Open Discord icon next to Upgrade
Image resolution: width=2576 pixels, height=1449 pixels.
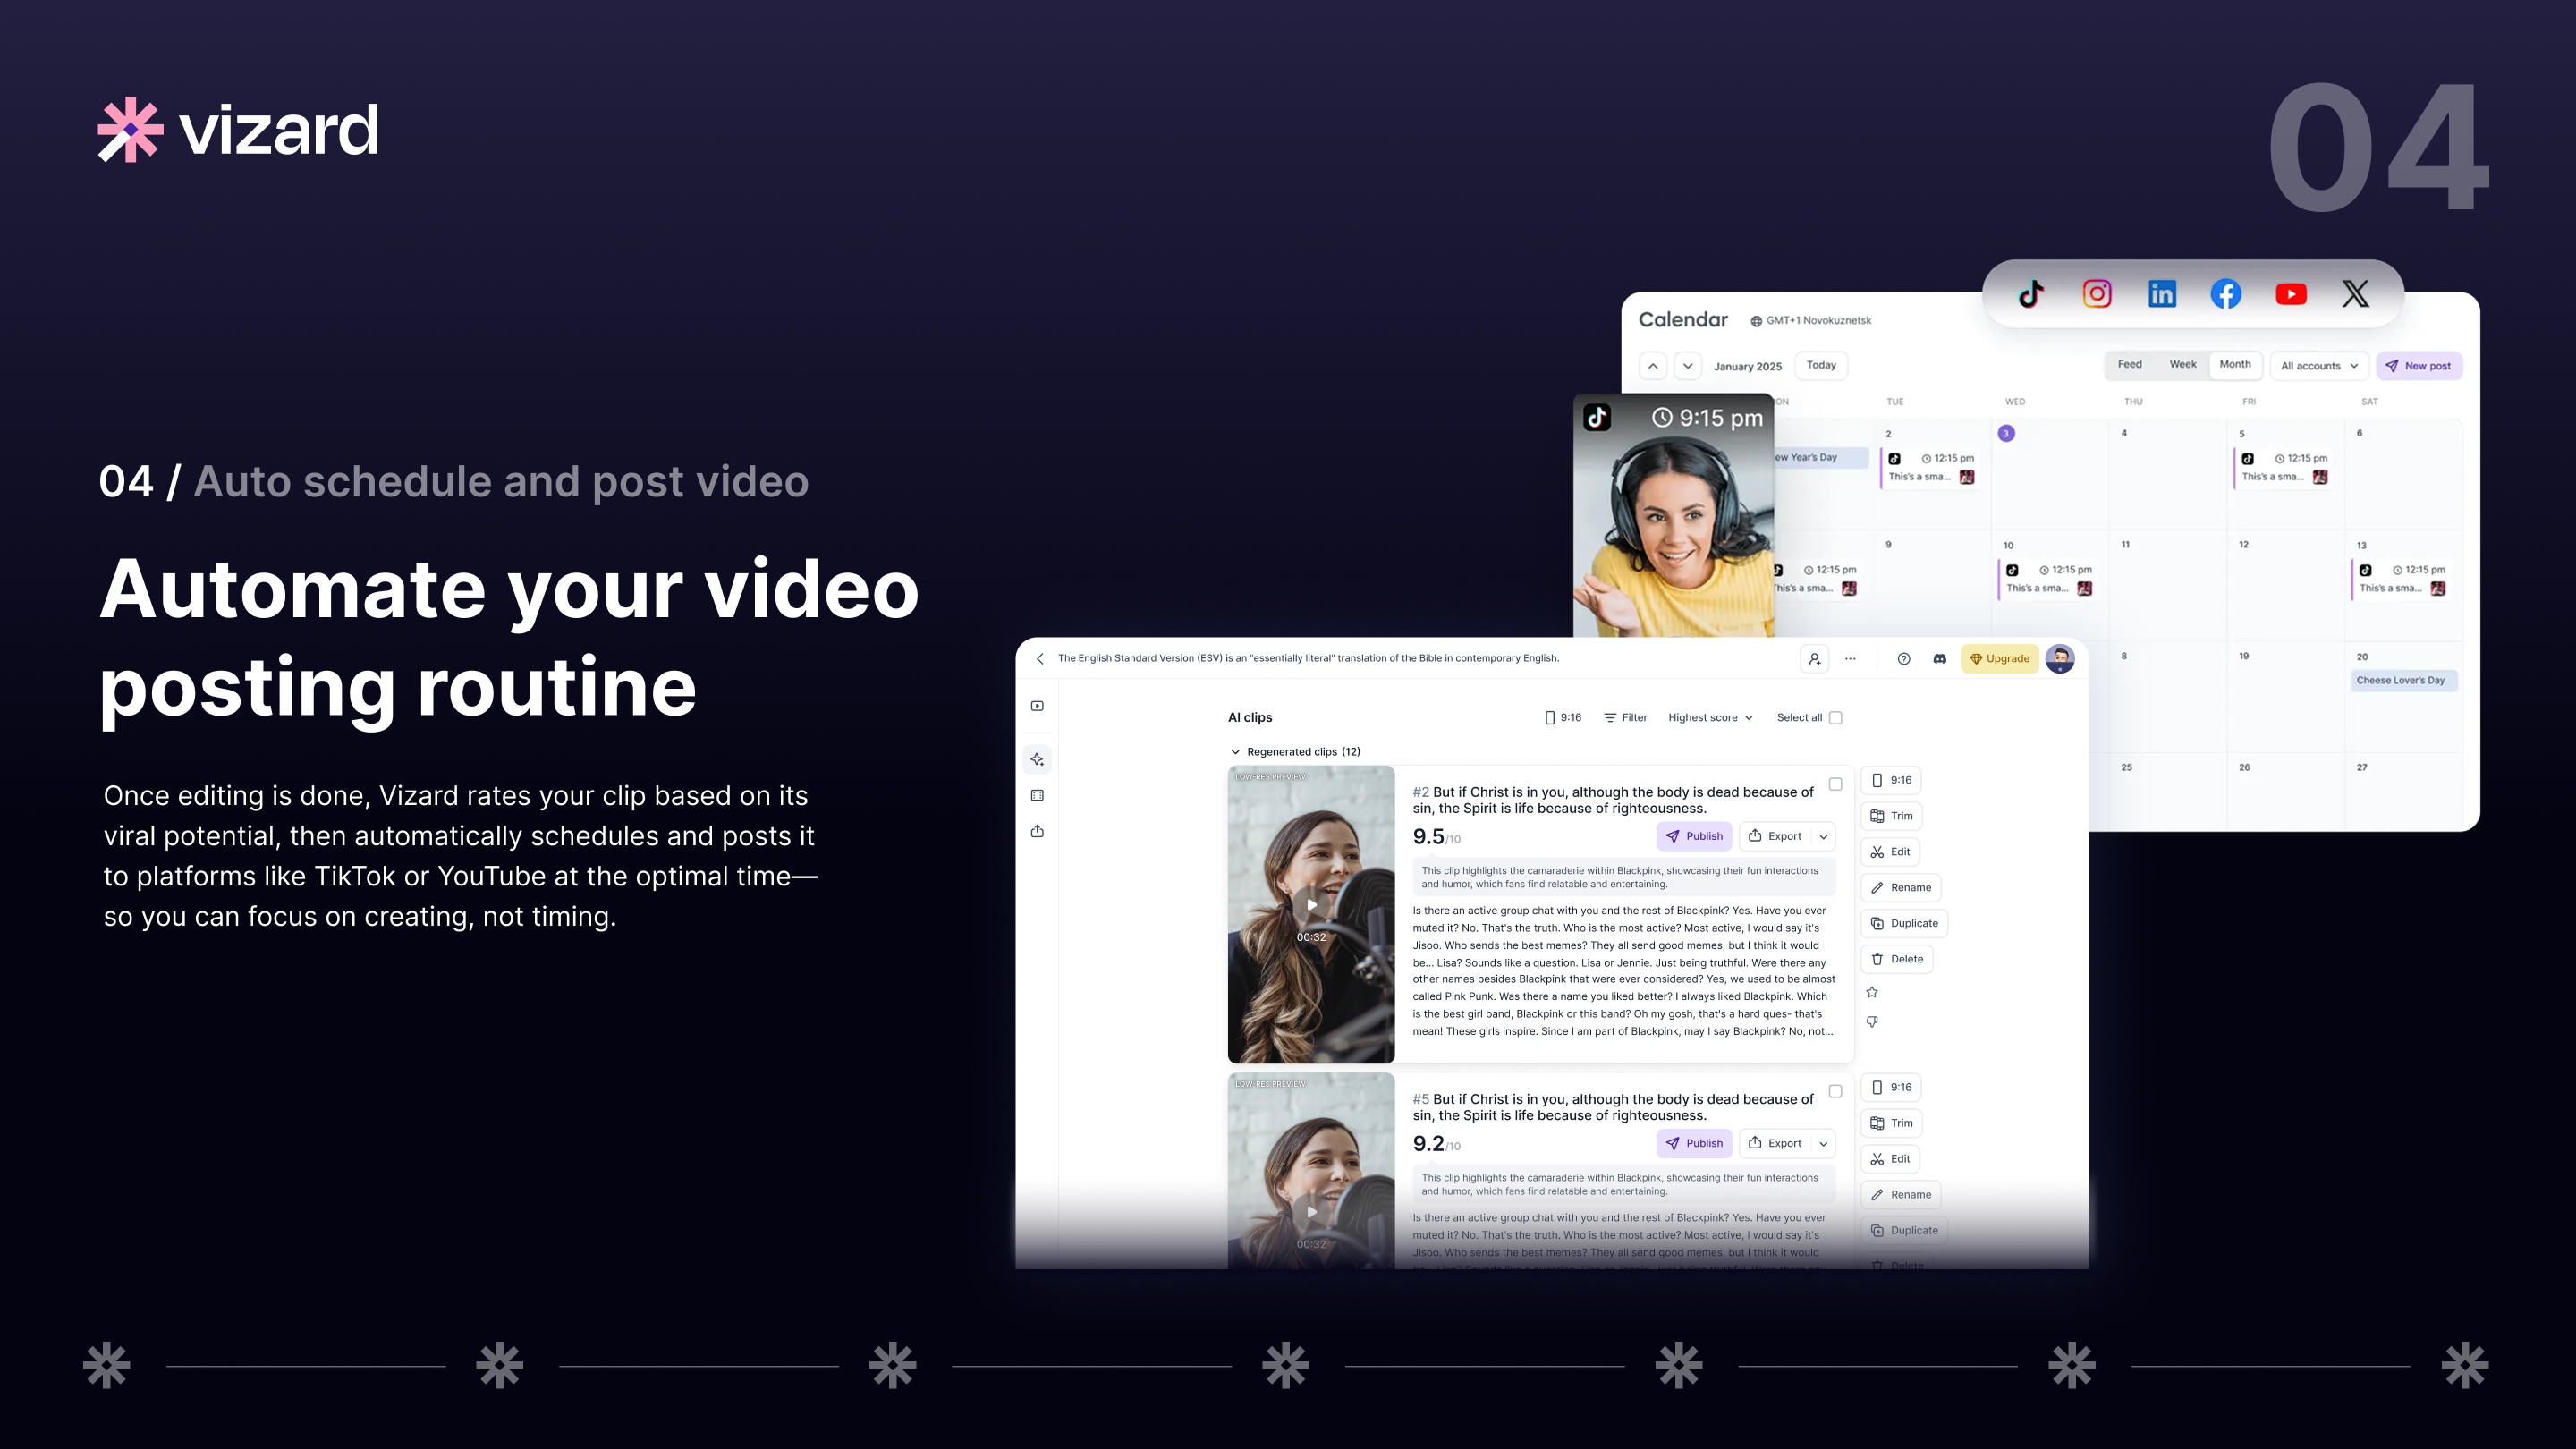coord(1940,658)
